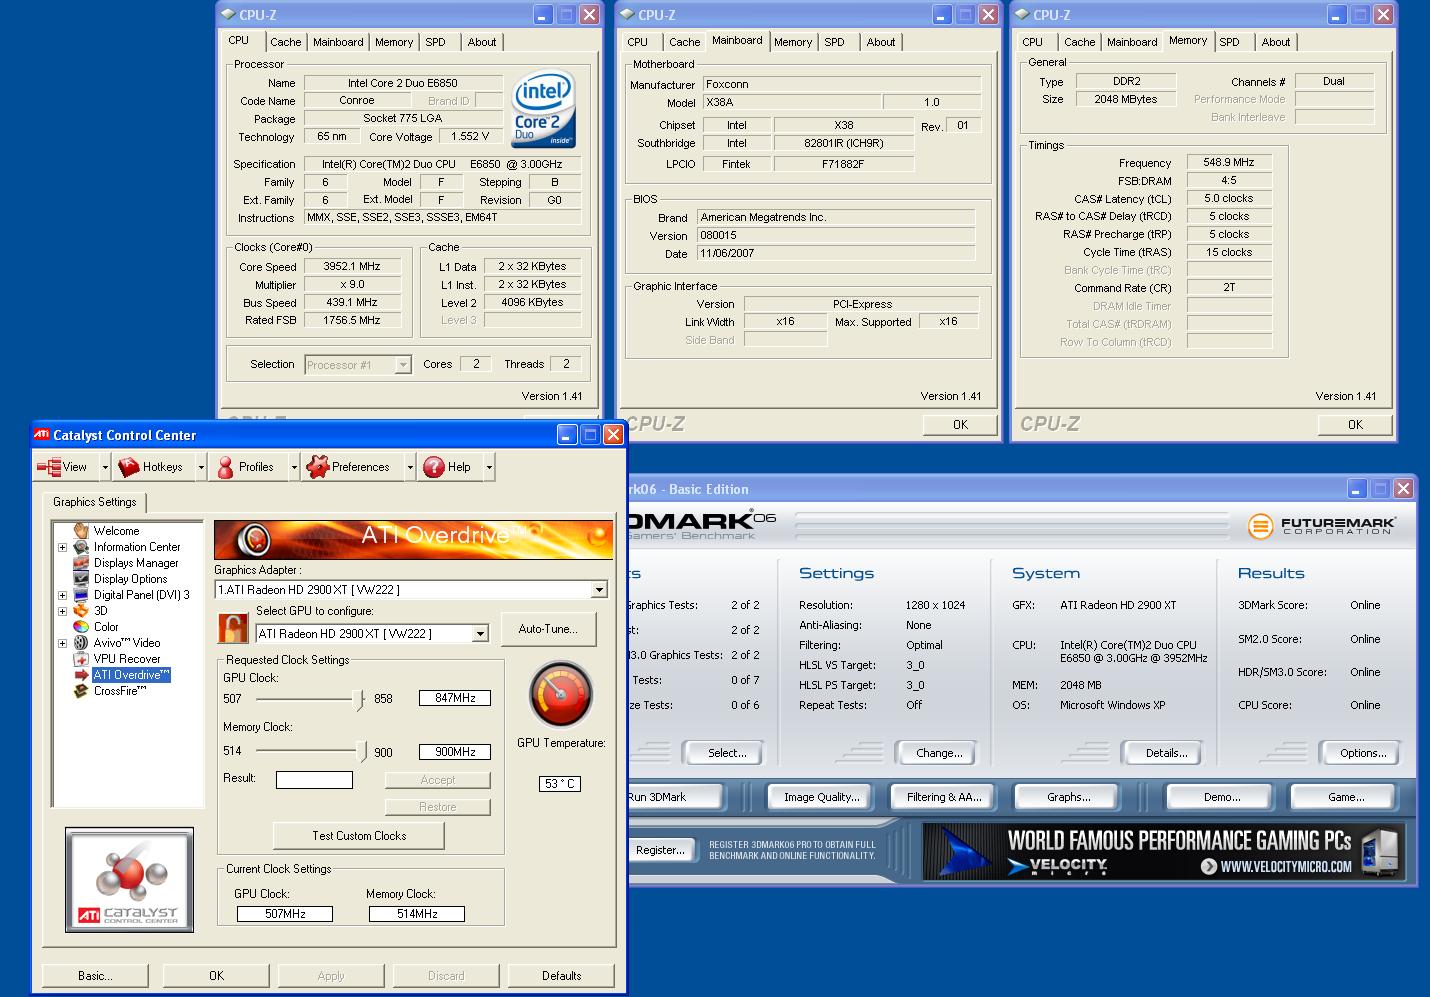
Task: Click OK in the Memory CPU-Z window
Action: pos(1355,425)
